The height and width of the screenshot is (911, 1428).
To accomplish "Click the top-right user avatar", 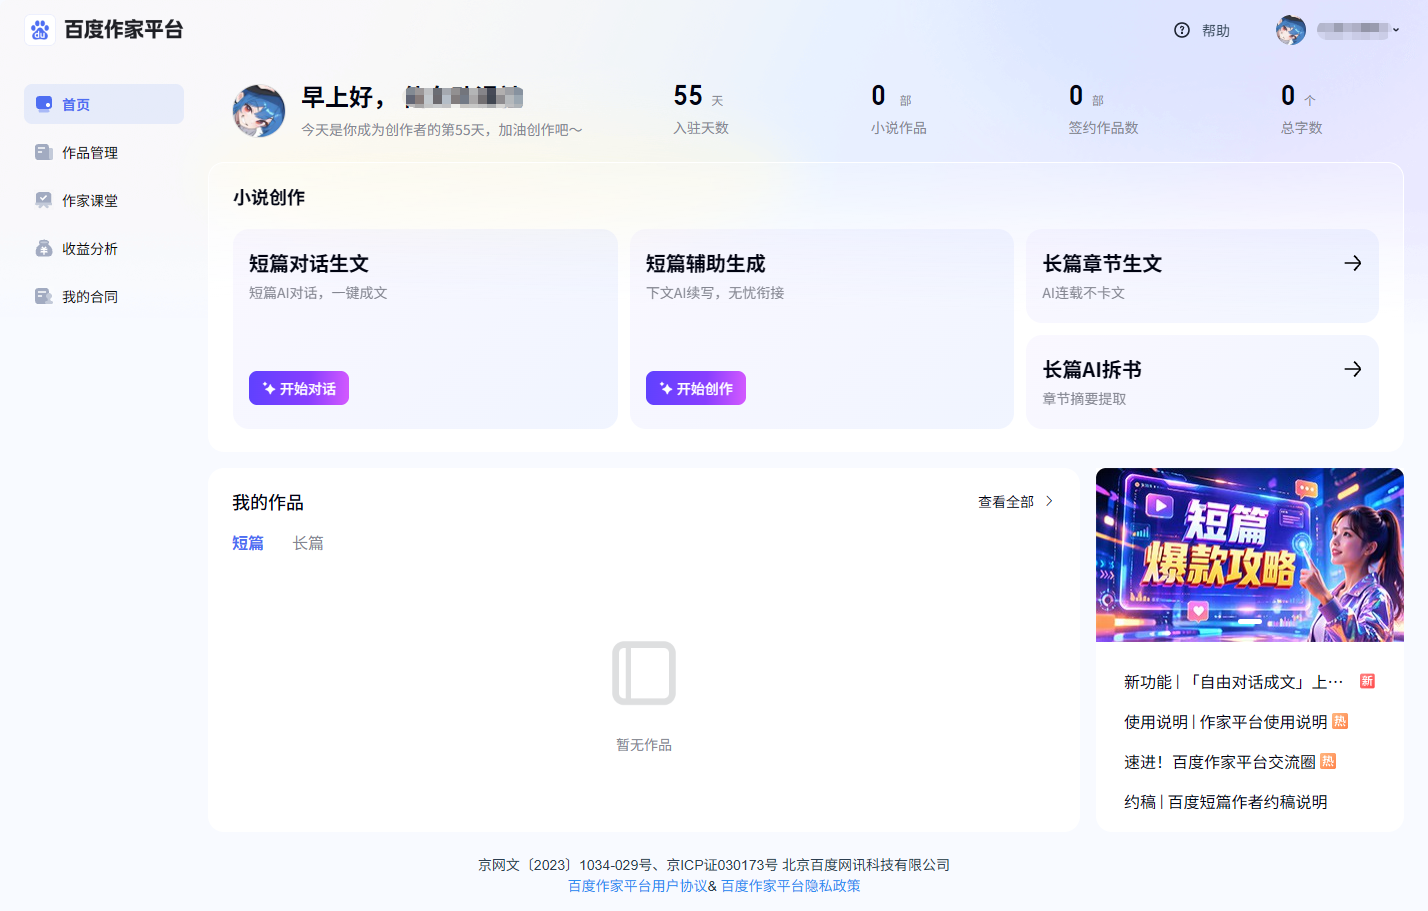I will pyautogui.click(x=1291, y=30).
